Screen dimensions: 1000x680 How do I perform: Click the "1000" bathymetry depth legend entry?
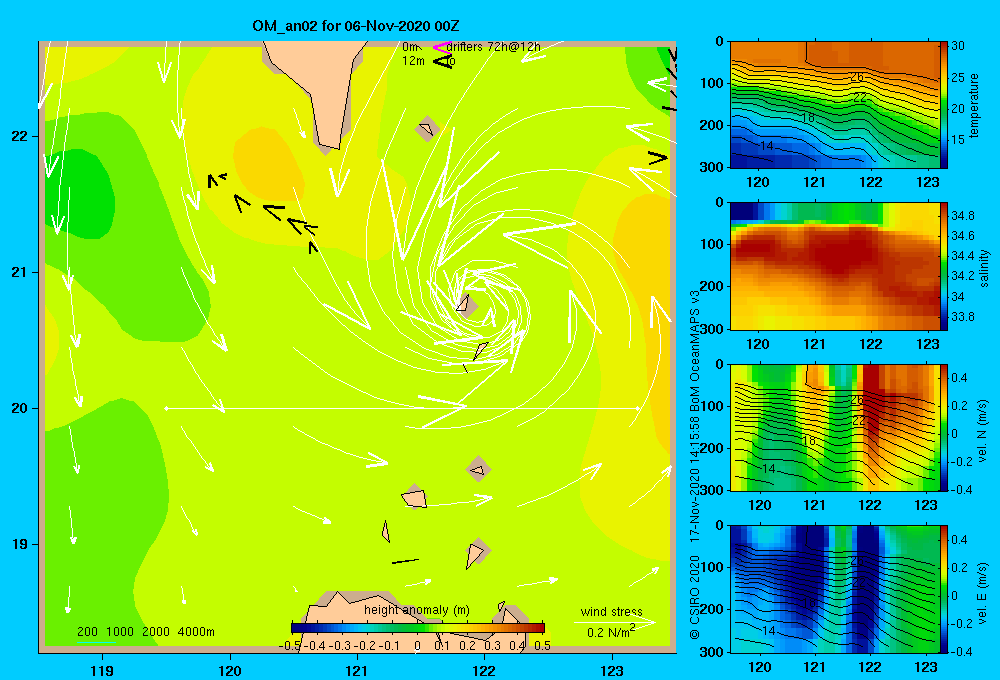pyautogui.click(x=120, y=632)
